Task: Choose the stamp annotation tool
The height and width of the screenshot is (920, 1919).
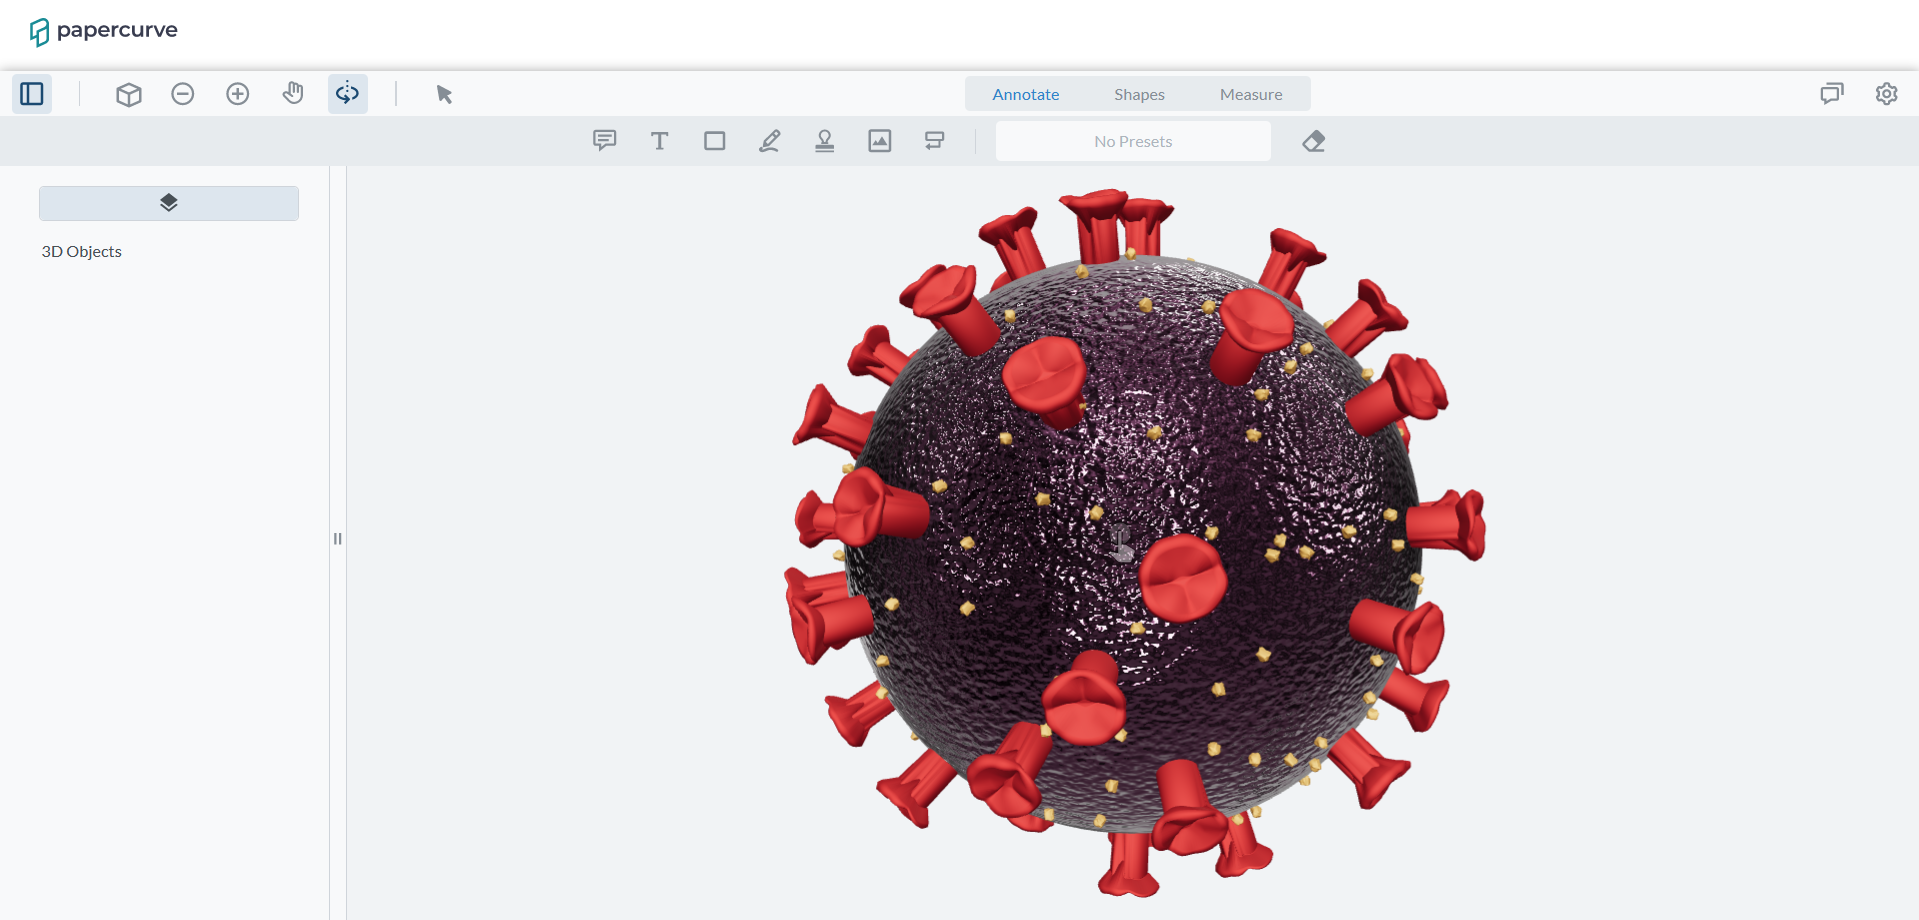Action: pyautogui.click(x=824, y=140)
